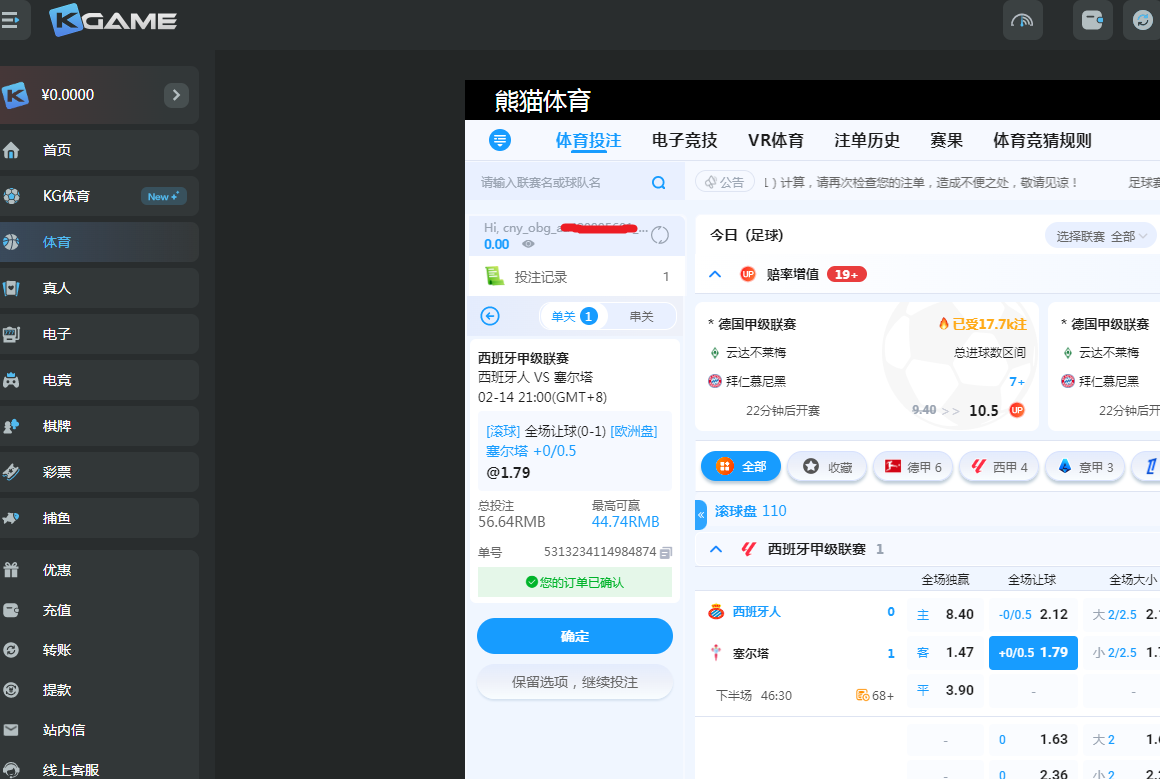1160x779 pixels.
Task: Click 保留选项，继续投注 button
Action: pos(574,682)
